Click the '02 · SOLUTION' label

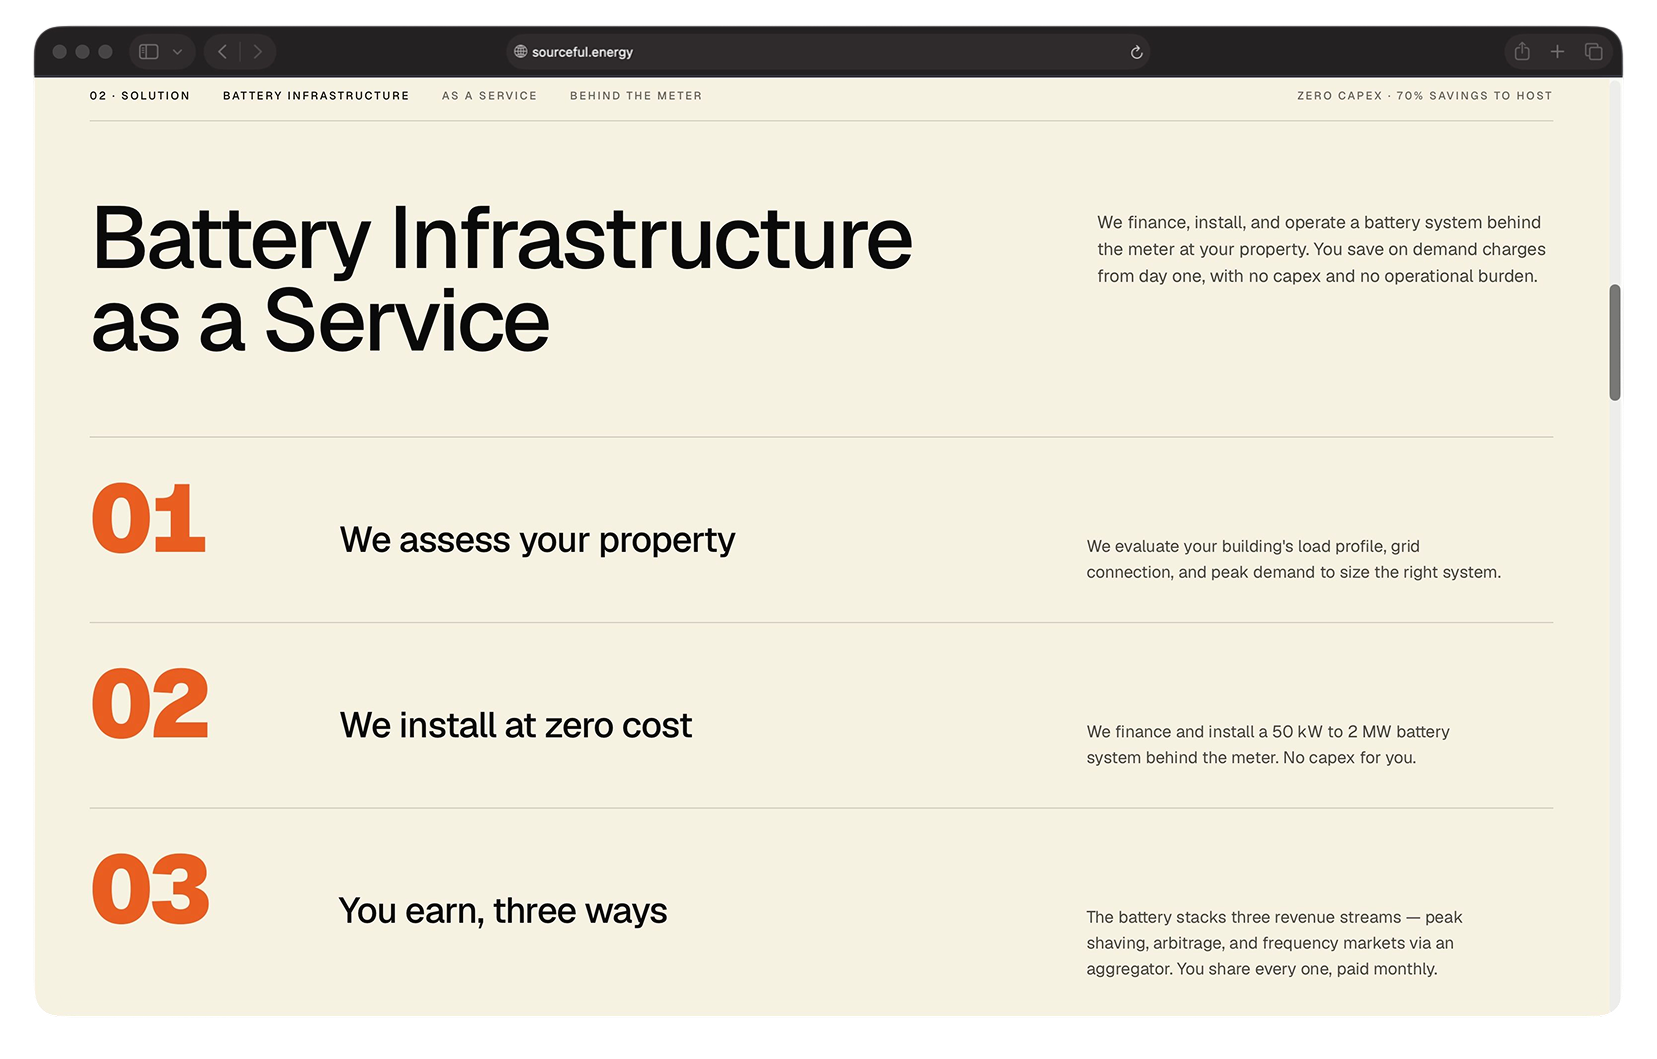[141, 95]
